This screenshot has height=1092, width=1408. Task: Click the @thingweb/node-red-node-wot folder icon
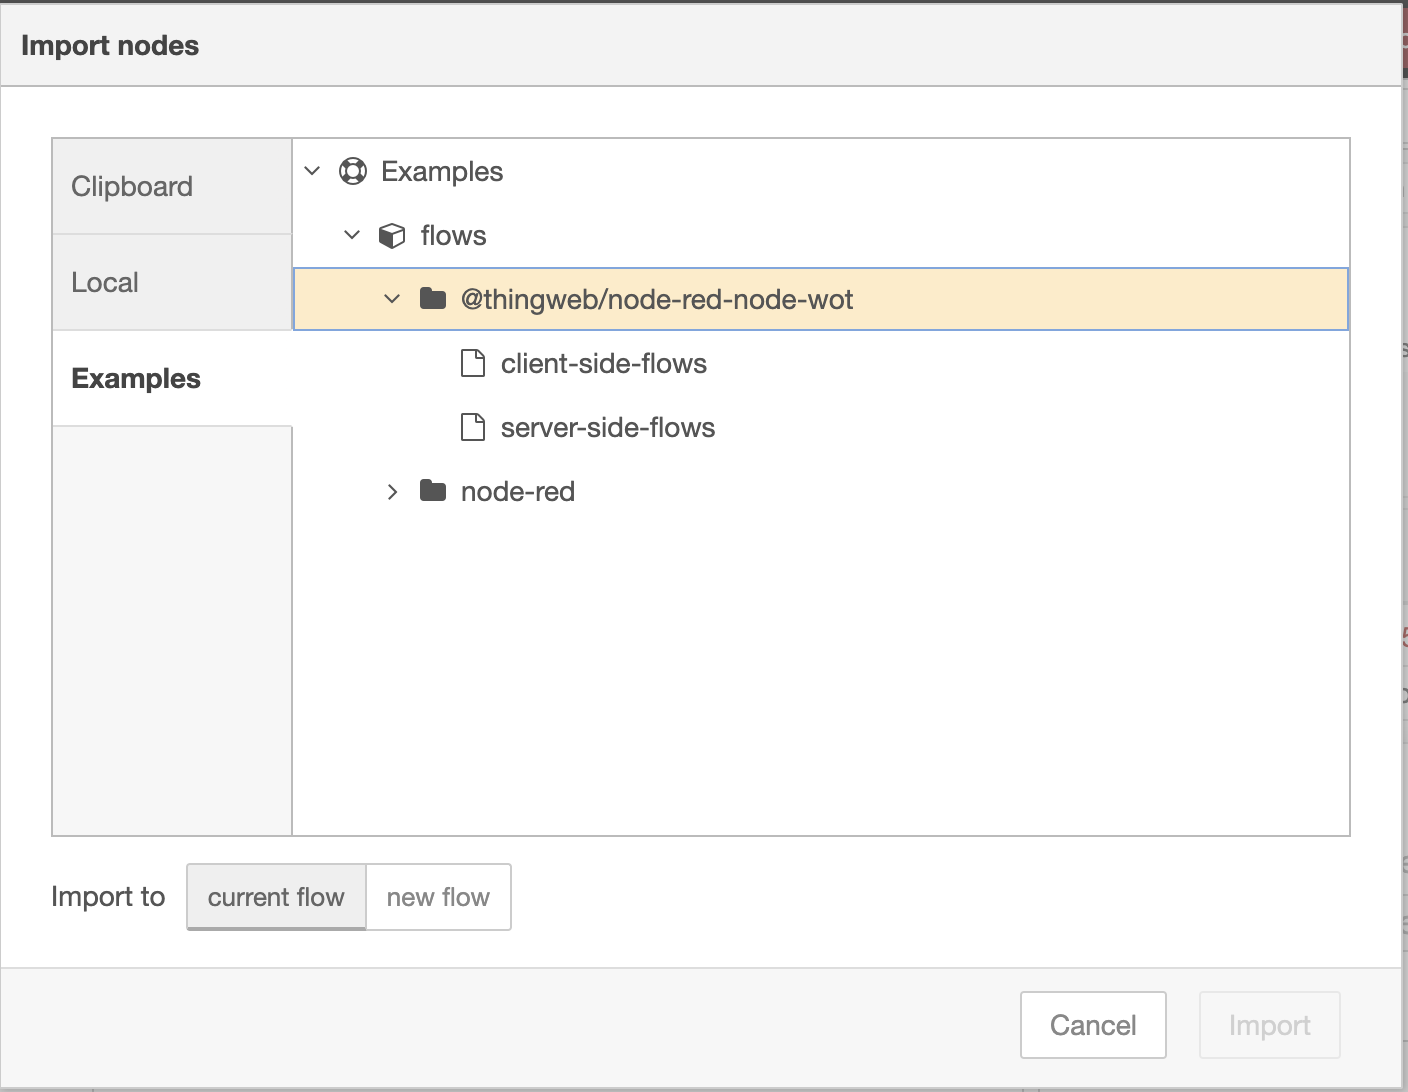coord(432,298)
